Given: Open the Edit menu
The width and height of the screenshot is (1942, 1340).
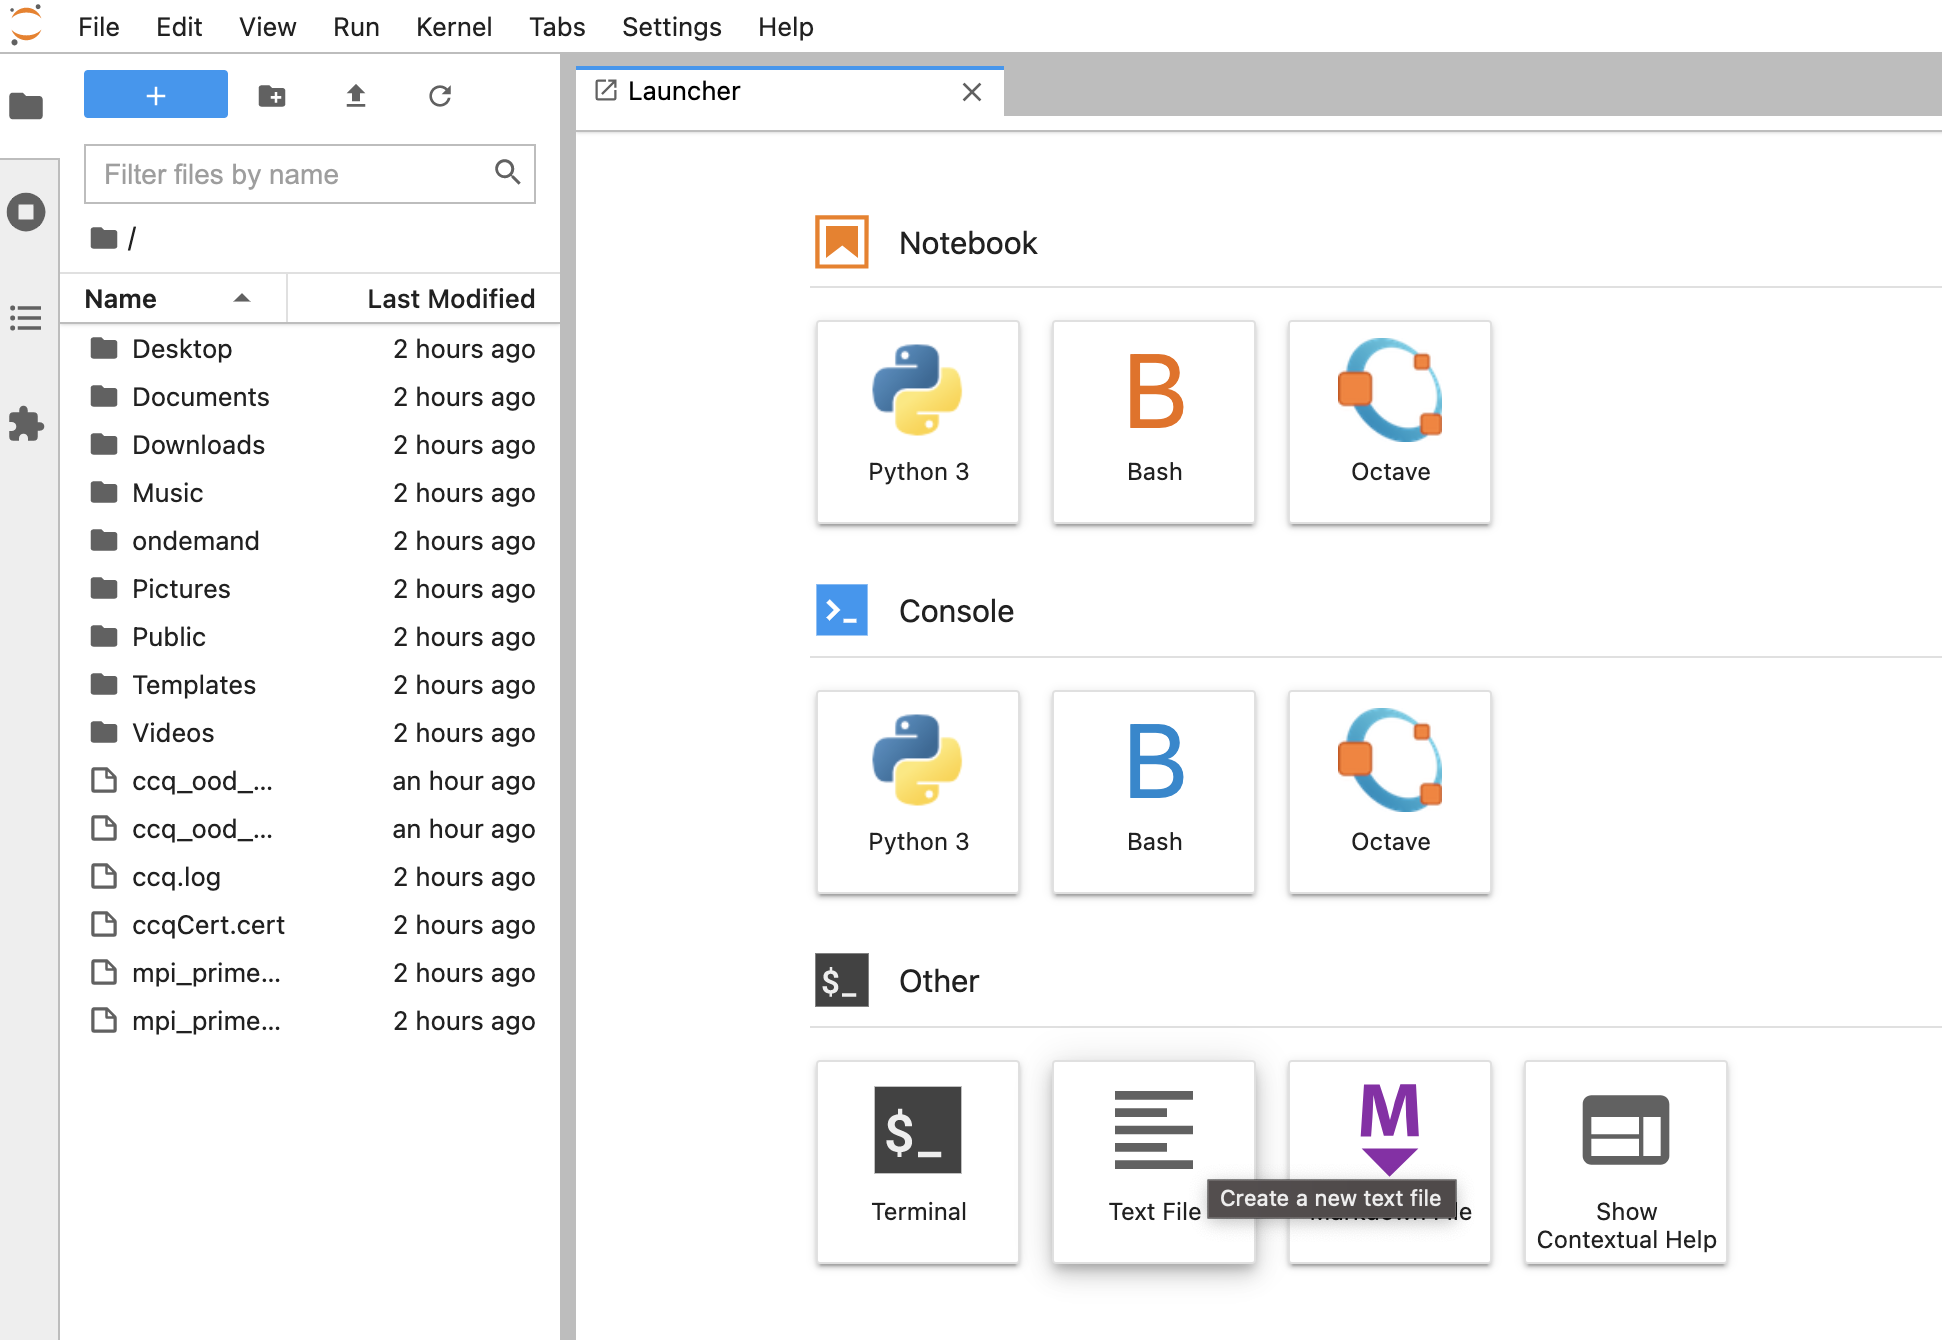Looking at the screenshot, I should [179, 27].
